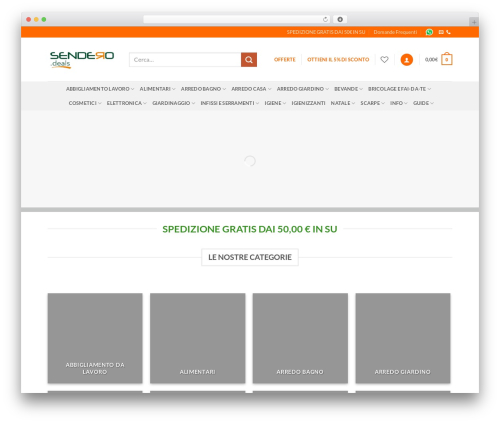Open Abbigliamento da Lavoro category tile
500x423 pixels.
point(95,338)
